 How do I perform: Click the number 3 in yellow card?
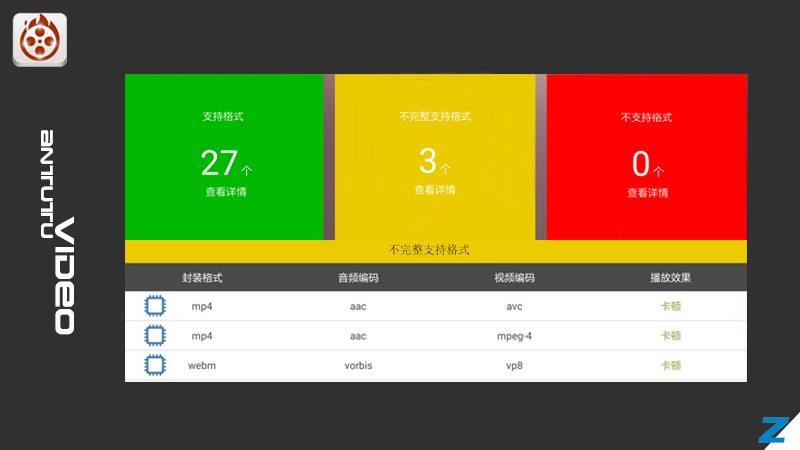tap(428, 161)
